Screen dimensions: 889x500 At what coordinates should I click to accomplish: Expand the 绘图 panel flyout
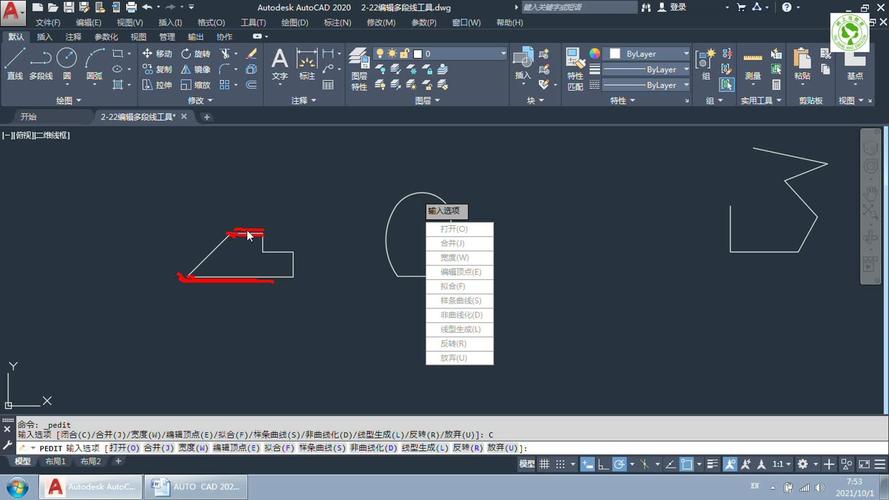click(x=68, y=101)
